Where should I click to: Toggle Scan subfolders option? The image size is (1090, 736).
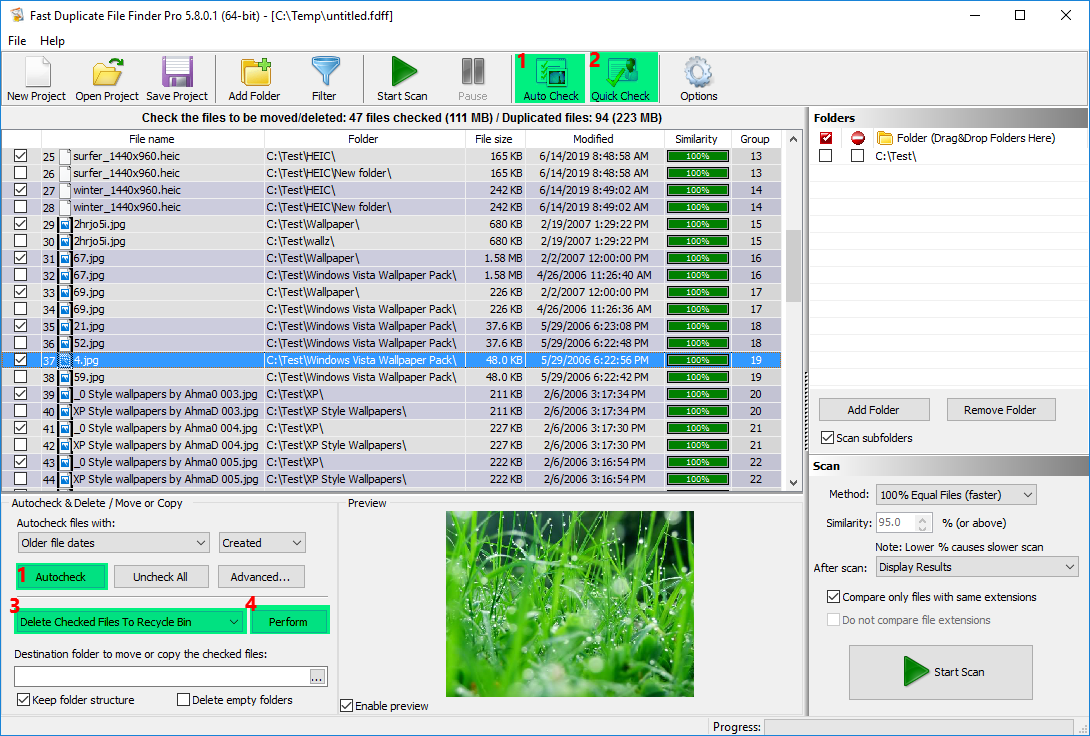828,437
